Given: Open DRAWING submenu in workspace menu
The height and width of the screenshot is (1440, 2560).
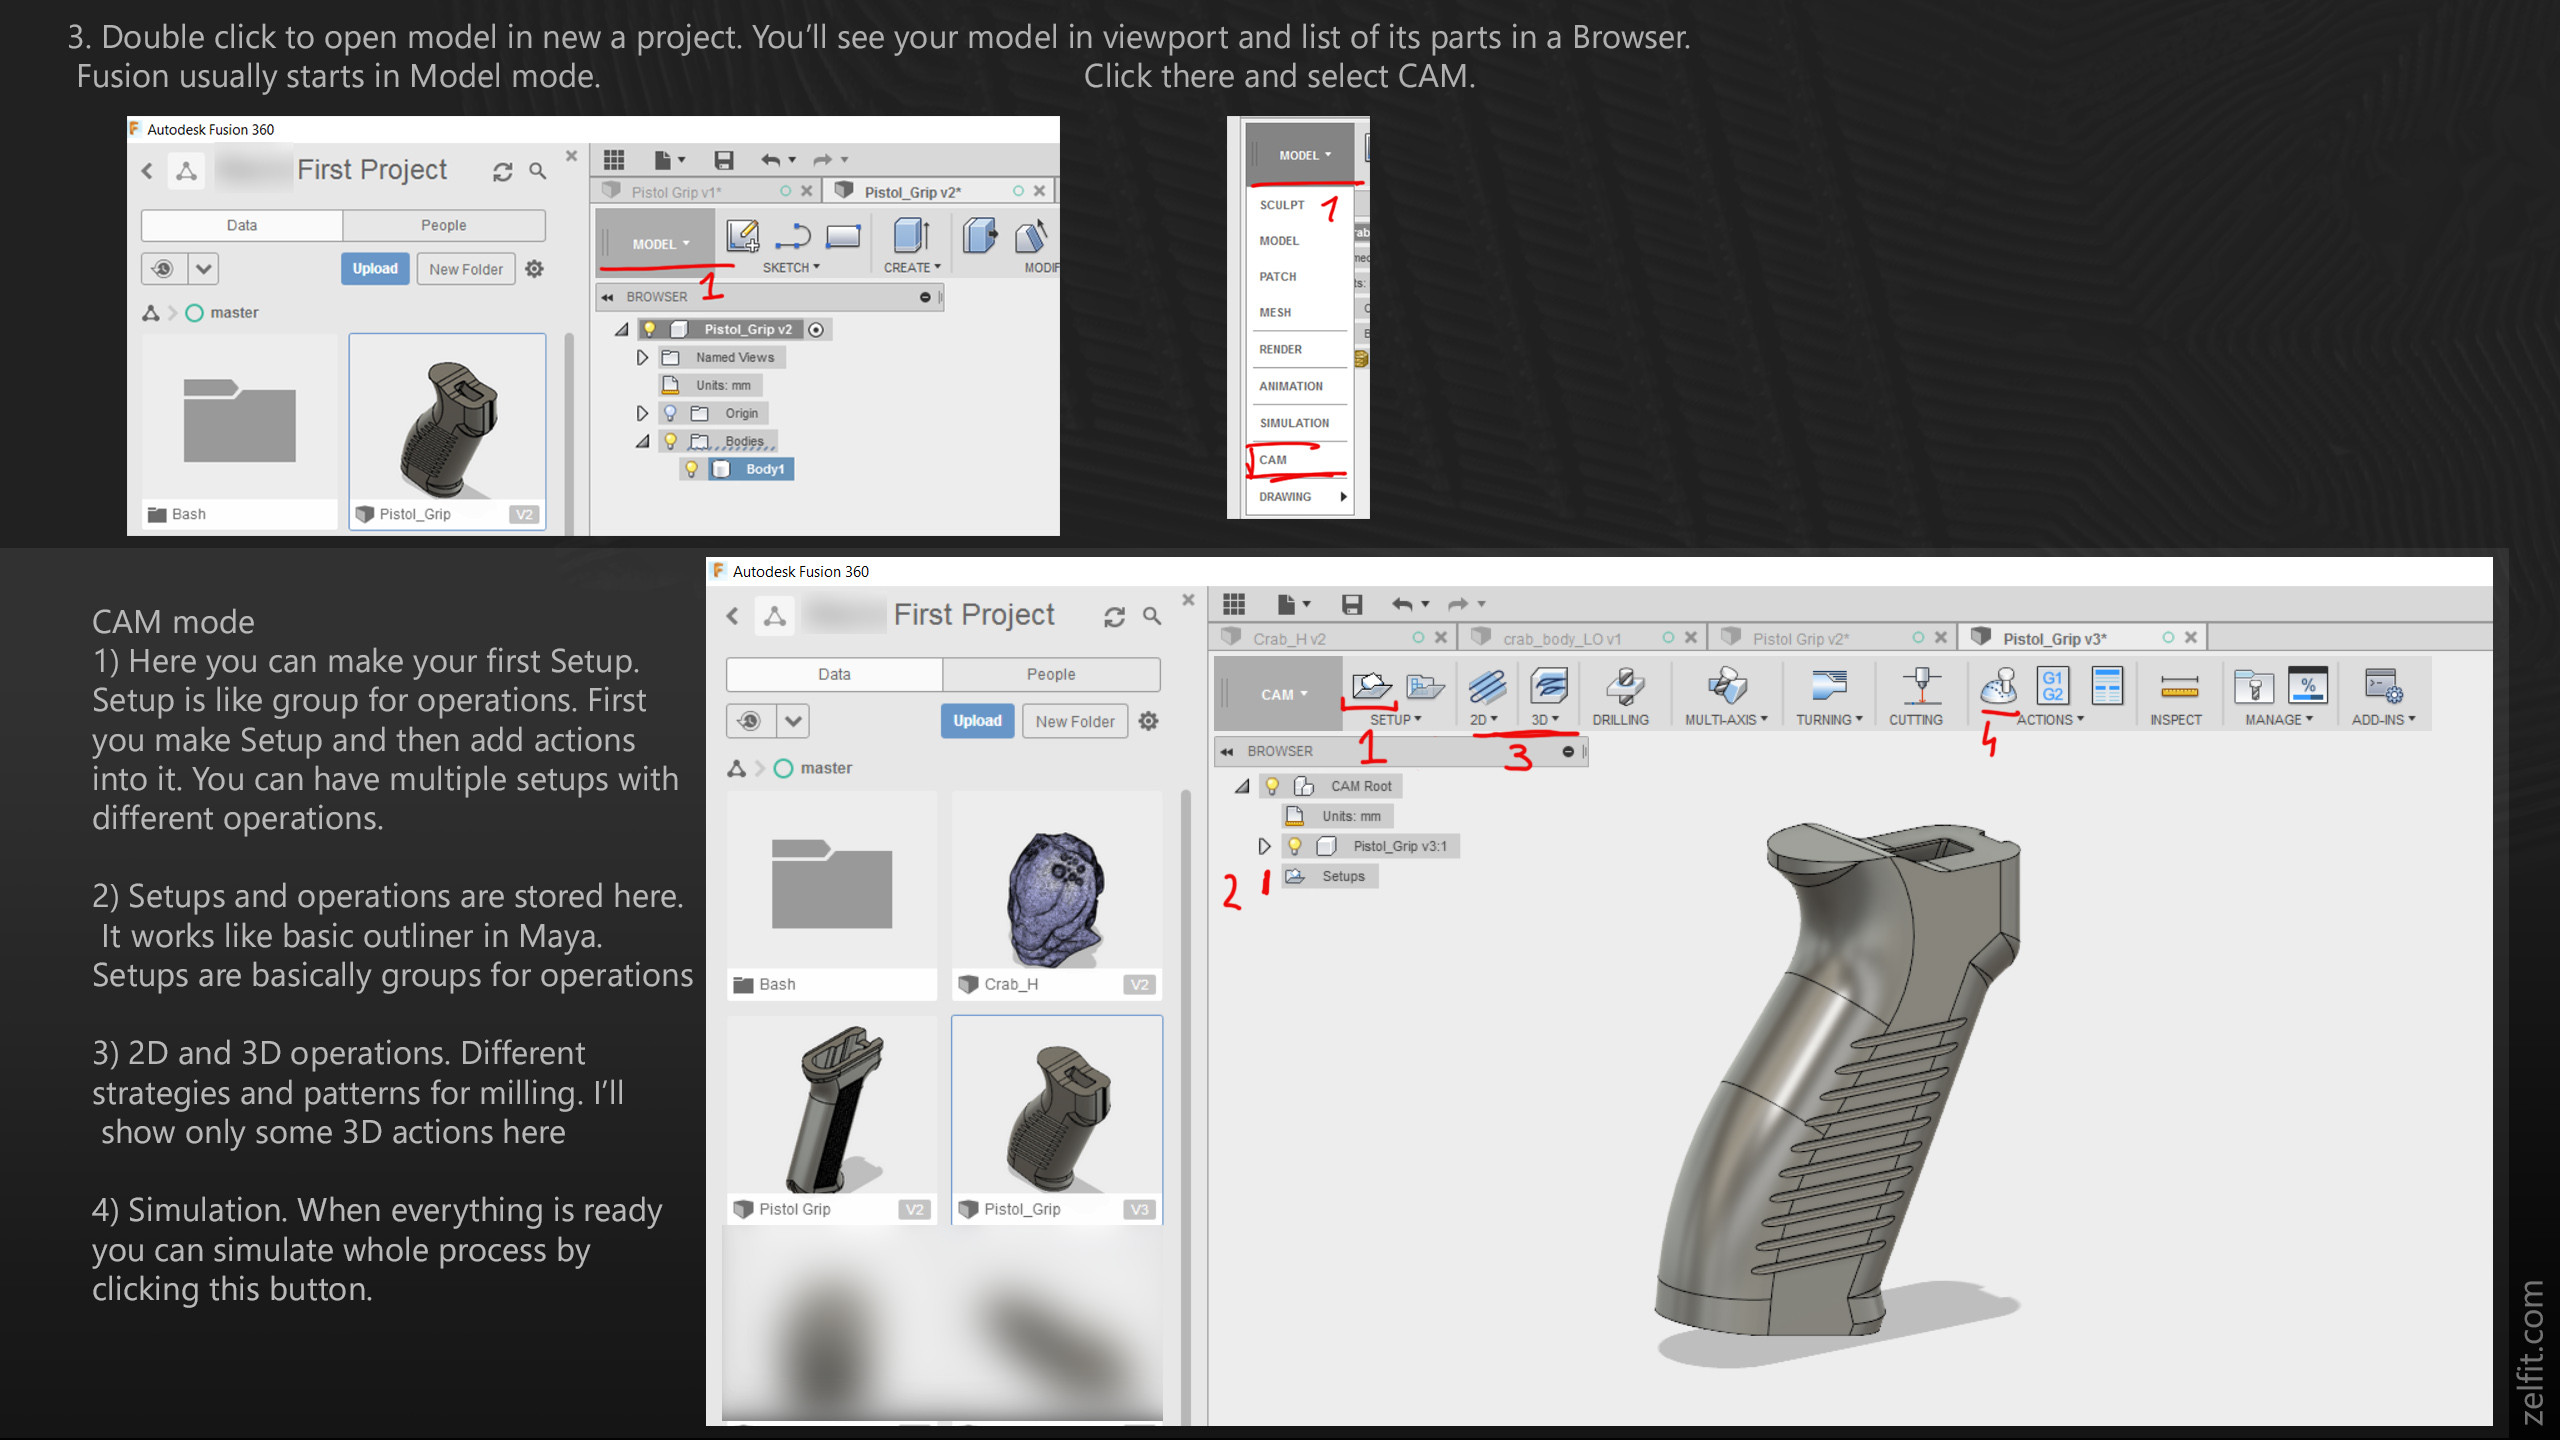Looking at the screenshot, I should 1298,497.
